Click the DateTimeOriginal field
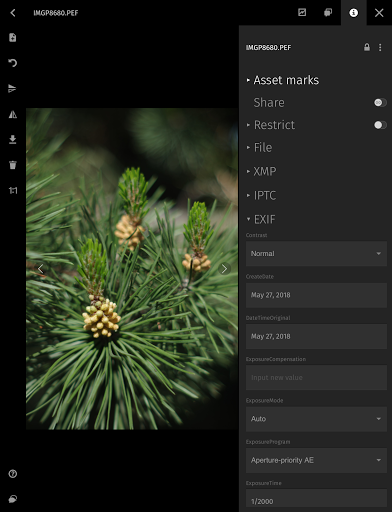This screenshot has width=392, height=512. tap(316, 336)
